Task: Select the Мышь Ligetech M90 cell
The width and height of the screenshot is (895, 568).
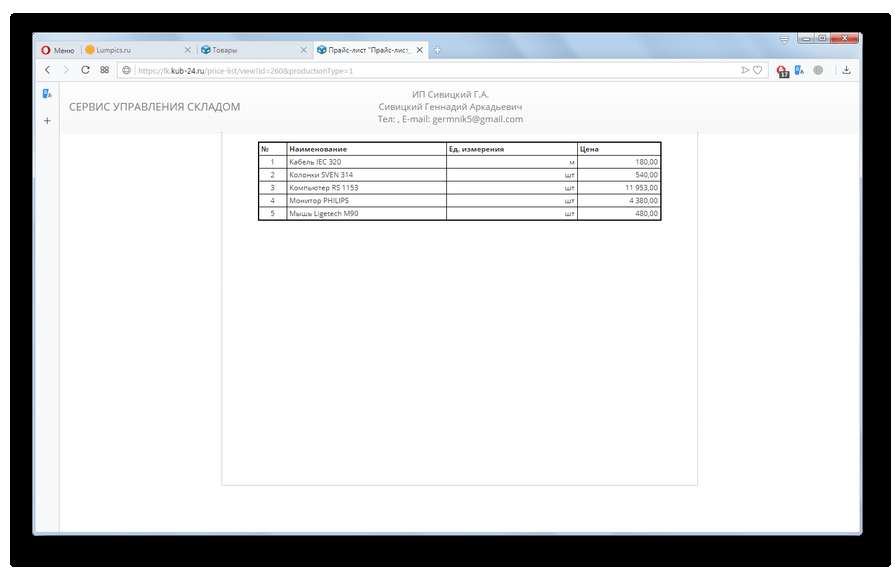Action: 366,213
